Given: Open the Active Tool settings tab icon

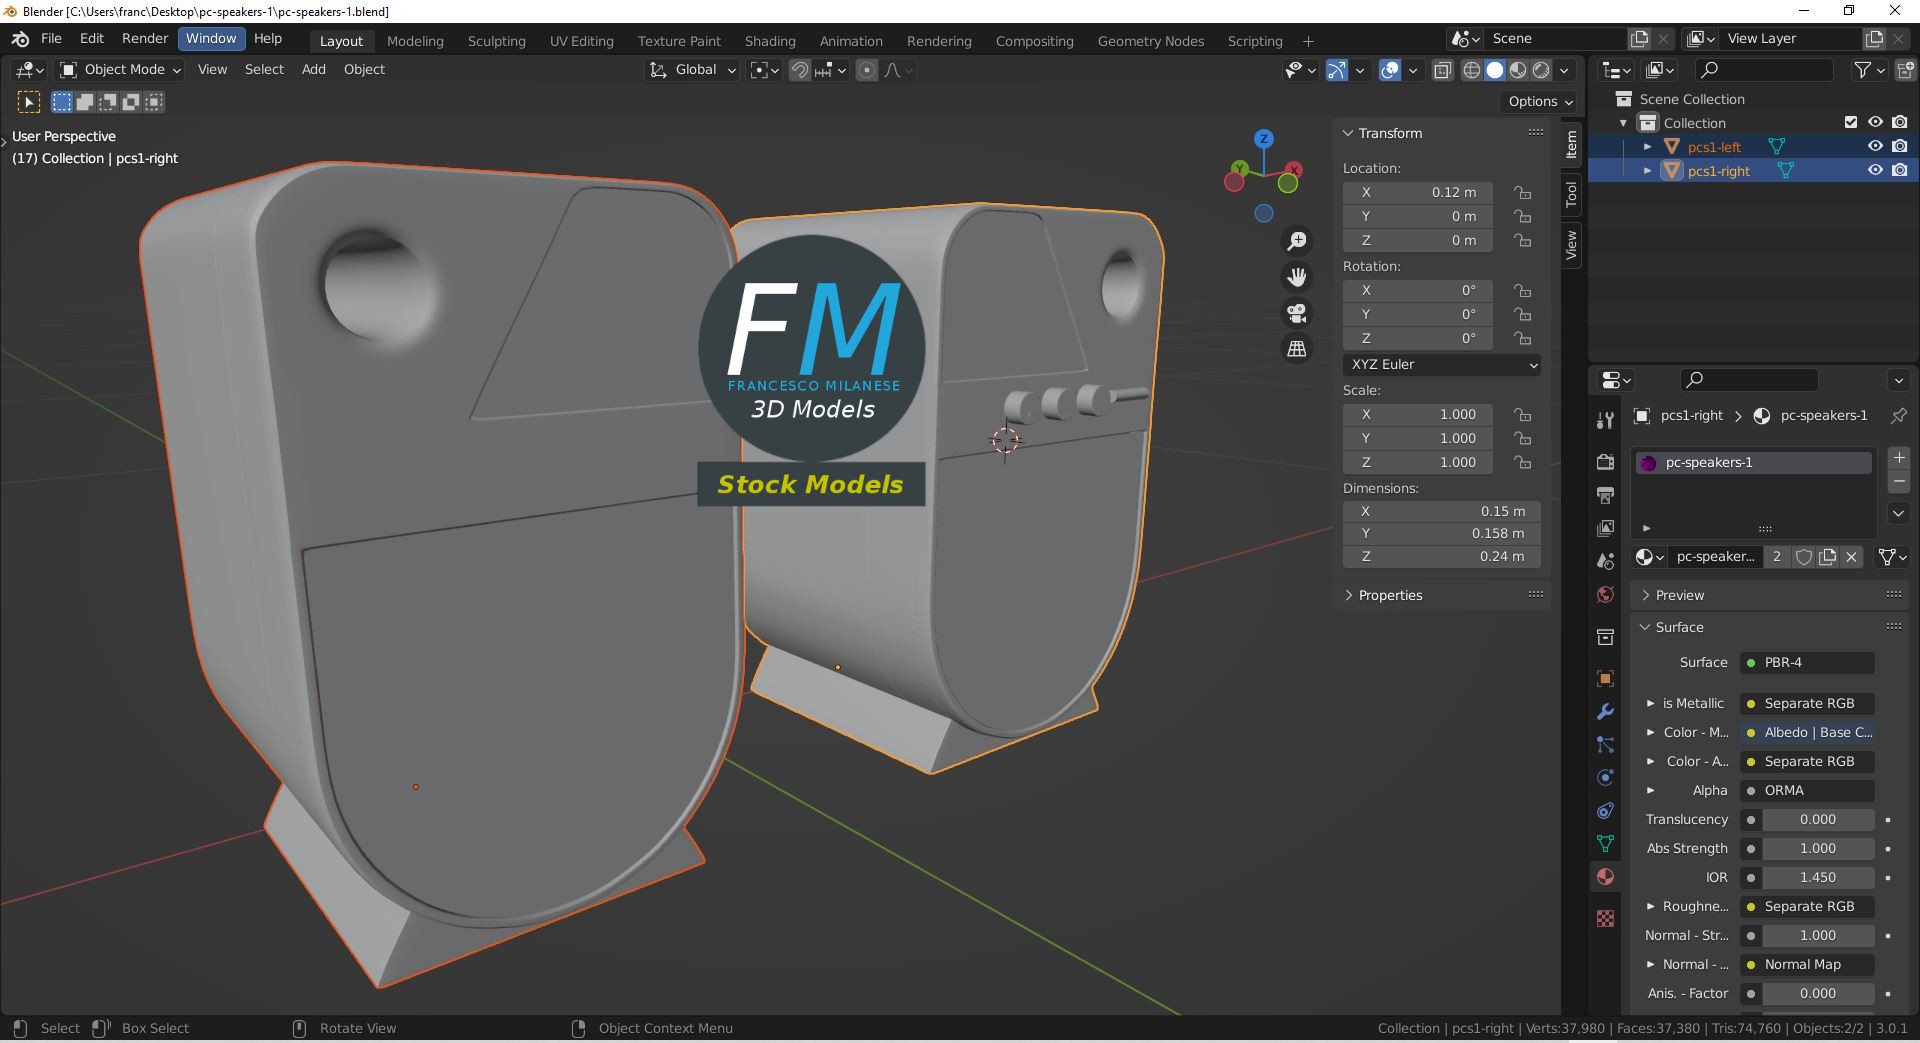Looking at the screenshot, I should (x=1605, y=421).
